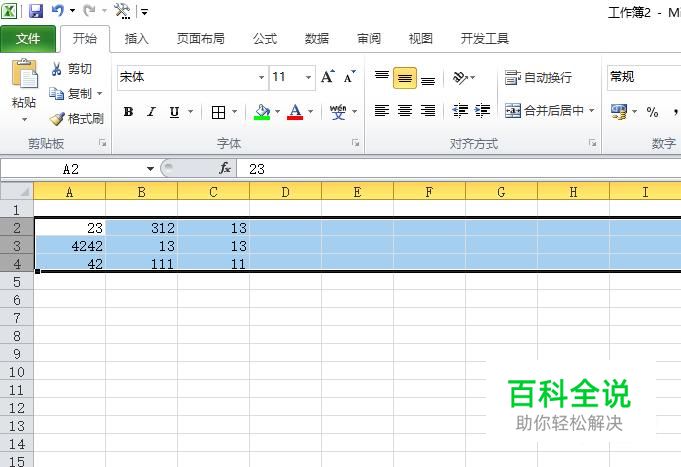Switch to the 审阅 tab

(369, 39)
